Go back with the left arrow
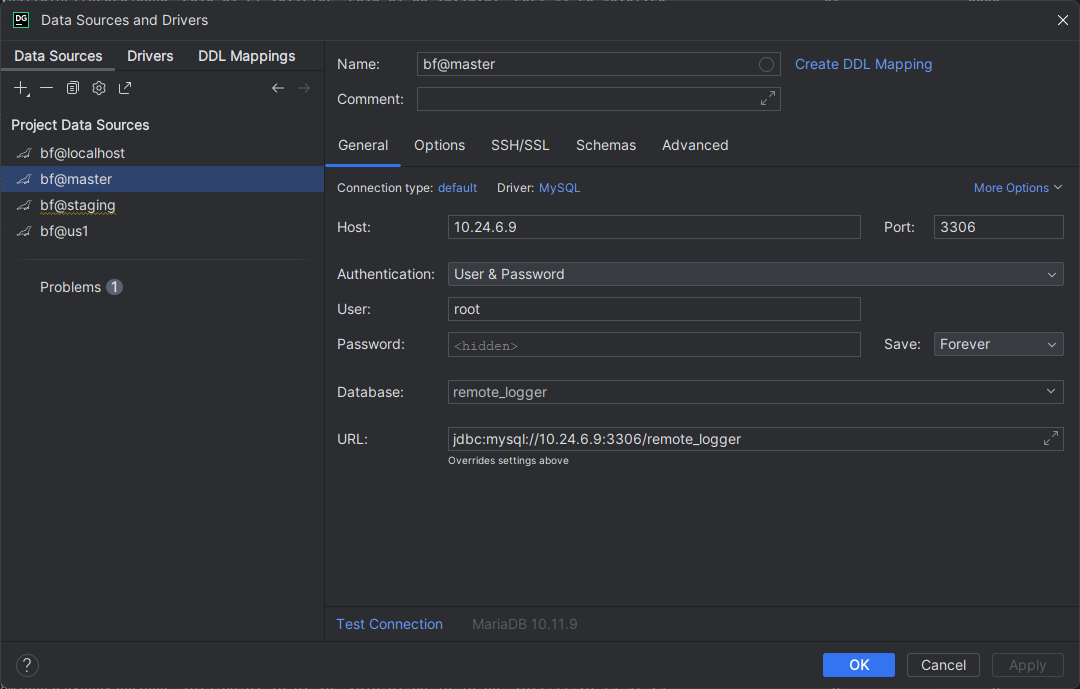The width and height of the screenshot is (1080, 689). tap(278, 88)
